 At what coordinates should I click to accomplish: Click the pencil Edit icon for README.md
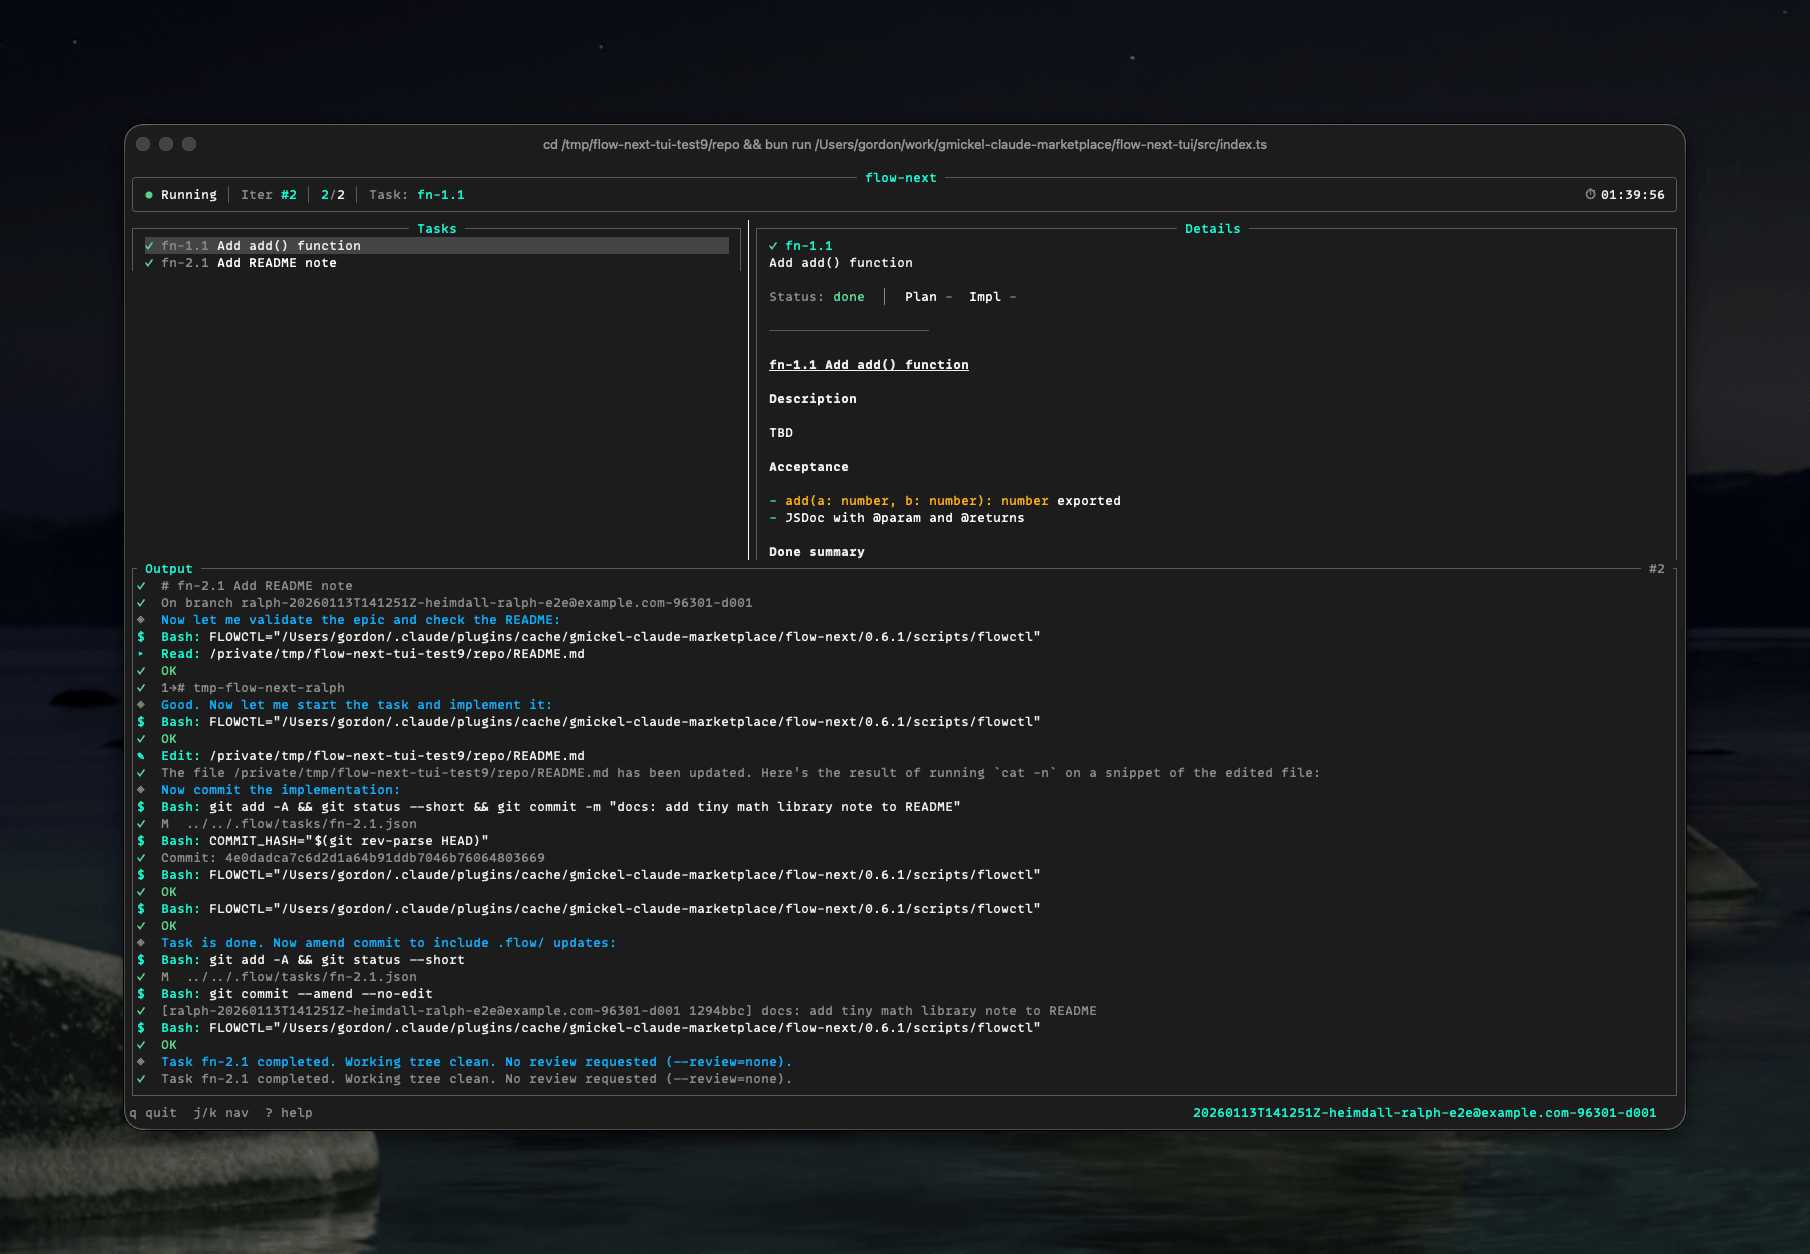pos(143,755)
